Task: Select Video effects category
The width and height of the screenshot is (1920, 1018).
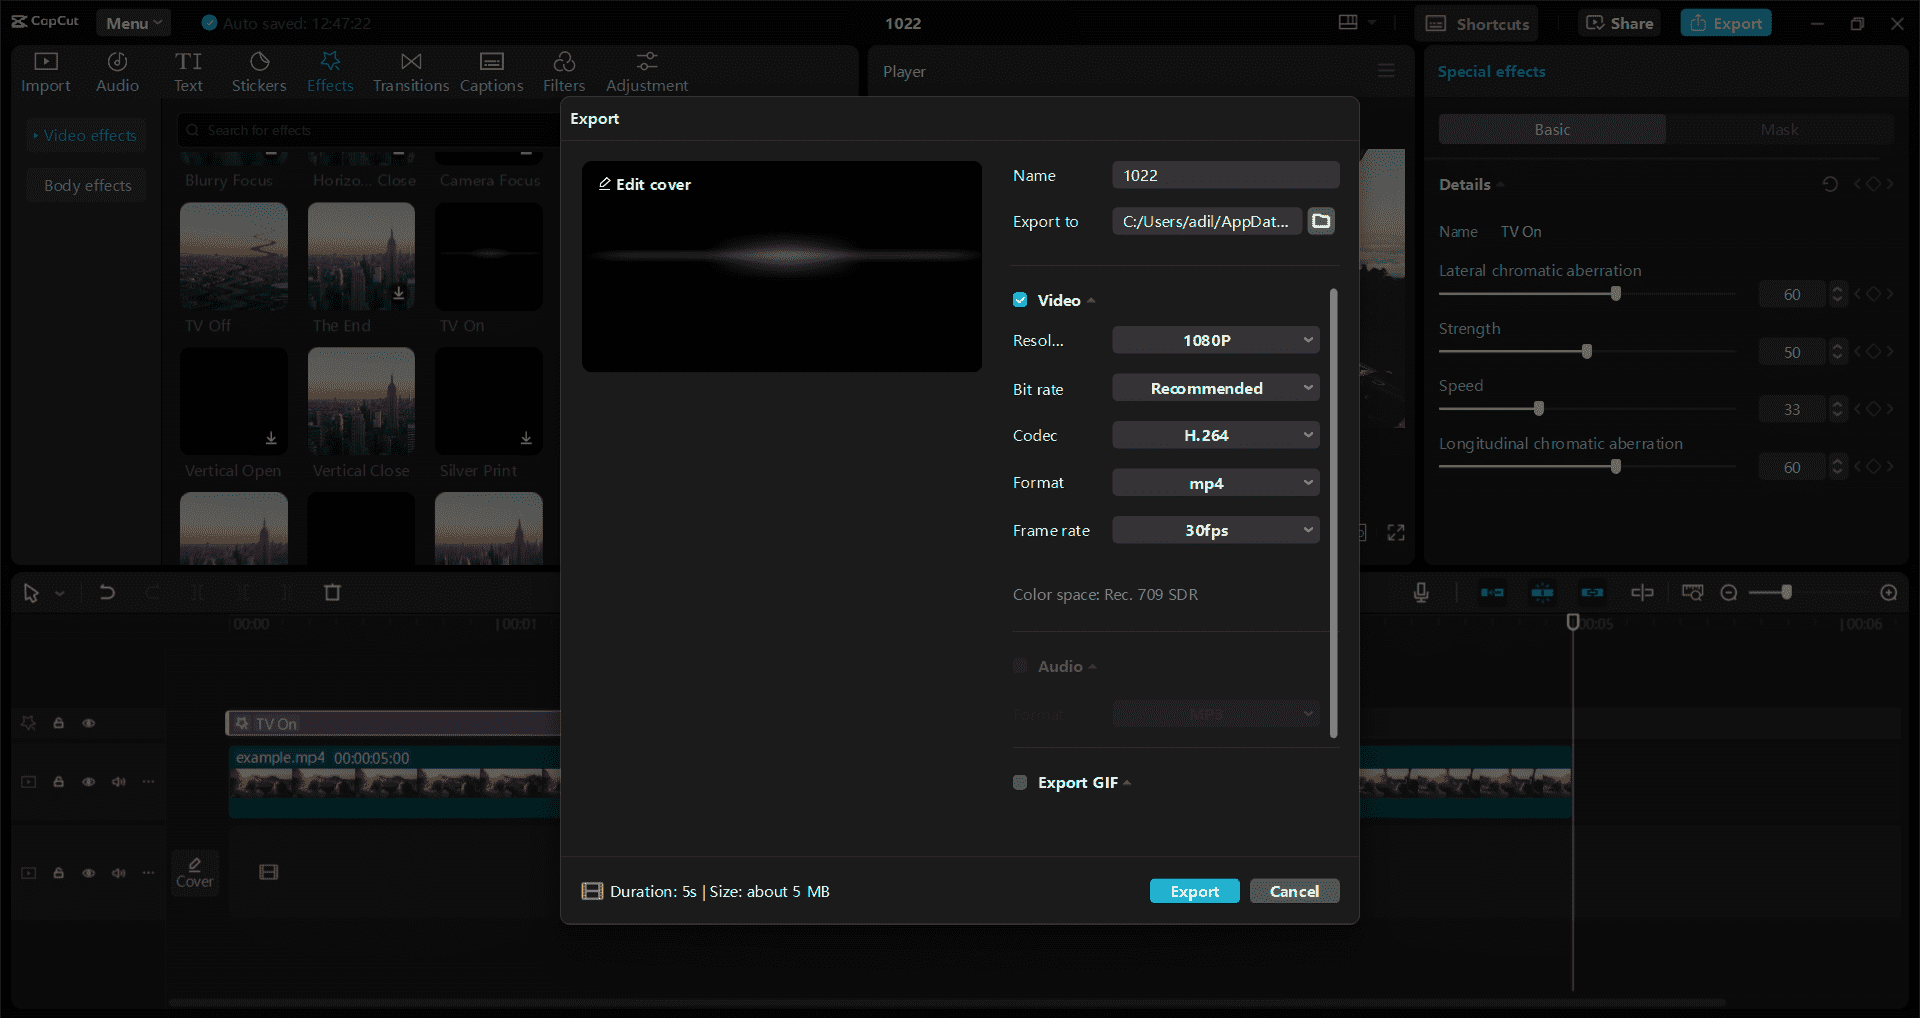Action: (x=87, y=135)
